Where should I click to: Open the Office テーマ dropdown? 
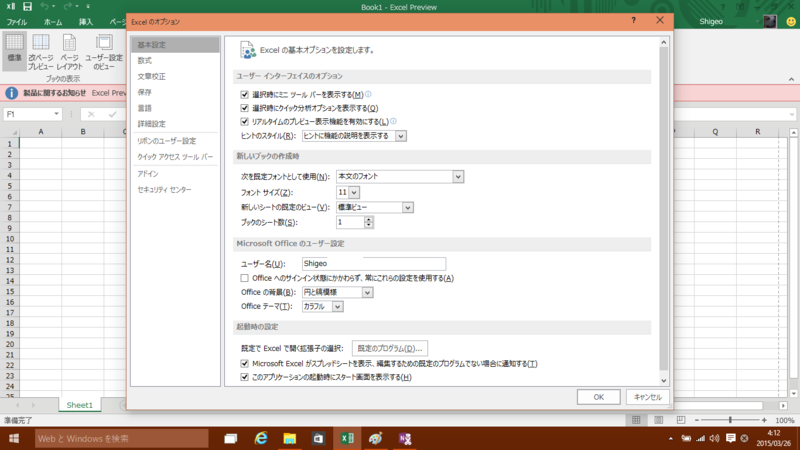(x=337, y=307)
